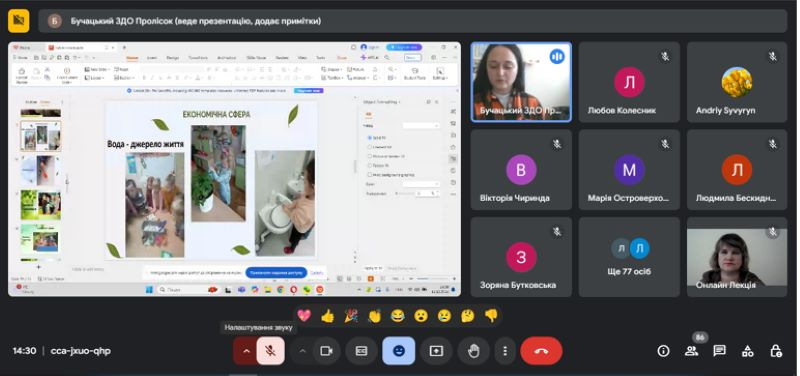Image resolution: width=800 pixels, height=376 pixels.
Task: Send the crying face reaction
Action: point(444,316)
